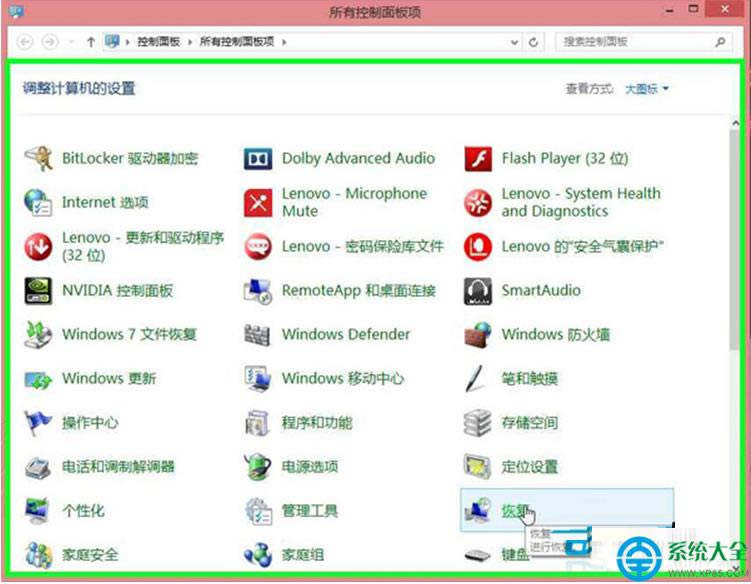Screen dimensions: 751x584
Task: Click the 程序和功能 text link
Action: pyautogui.click(x=317, y=423)
